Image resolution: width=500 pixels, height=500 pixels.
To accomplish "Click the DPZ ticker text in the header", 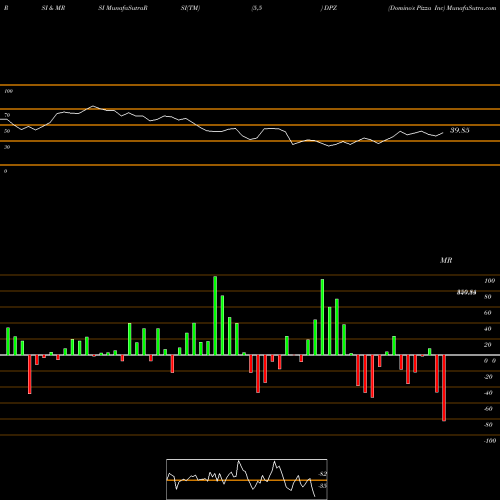I will coord(330,8).
